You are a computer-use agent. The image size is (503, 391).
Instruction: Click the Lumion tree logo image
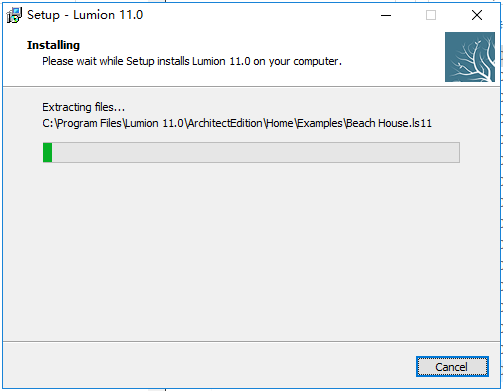pos(470,57)
